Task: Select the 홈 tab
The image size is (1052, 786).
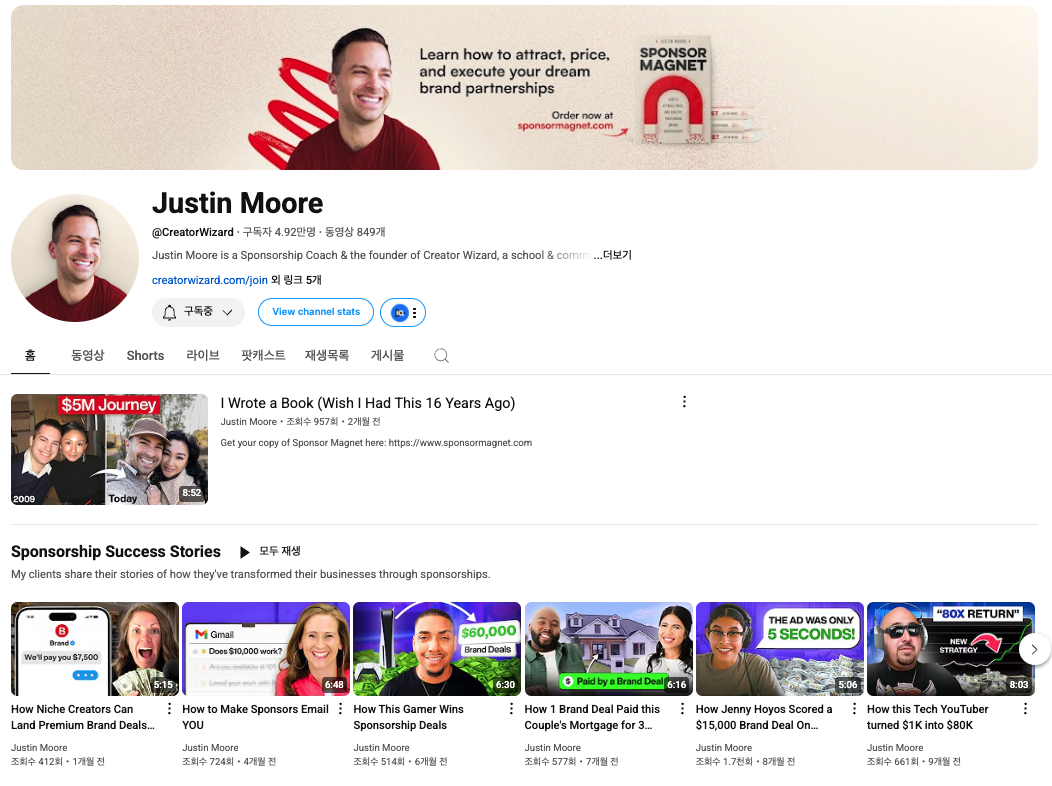Action: (x=30, y=355)
